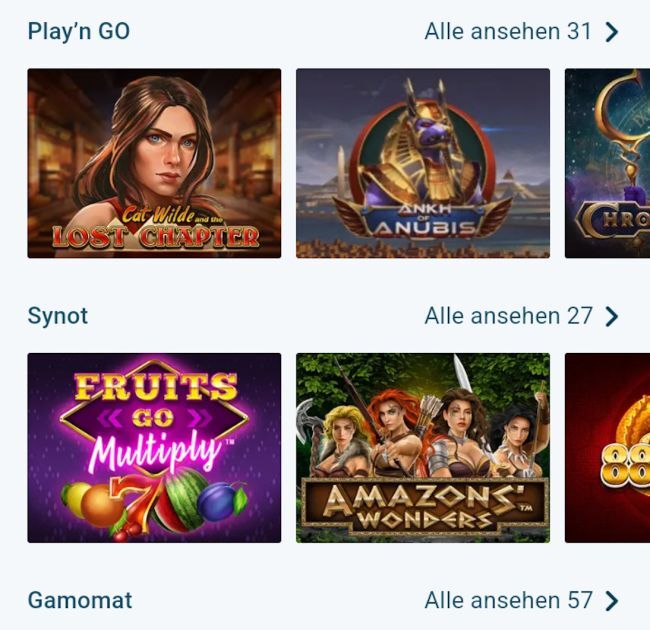
Task: View all 27 Synot games
Action: tap(508, 317)
